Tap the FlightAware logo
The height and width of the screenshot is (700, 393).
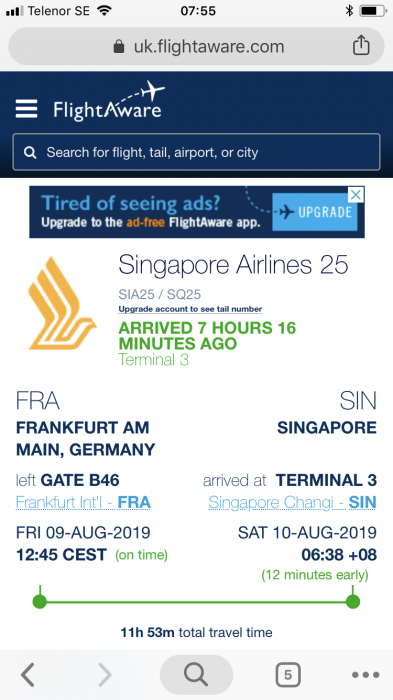click(108, 101)
